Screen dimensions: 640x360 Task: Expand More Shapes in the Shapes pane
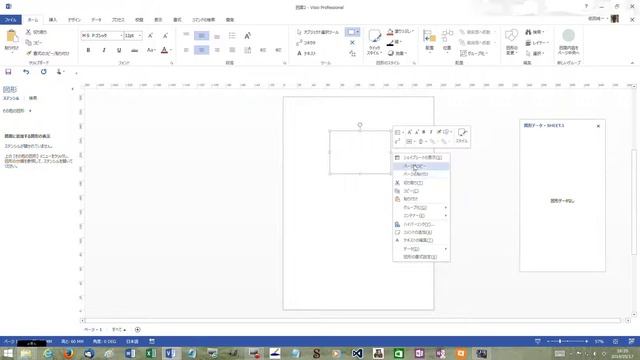pos(17,111)
